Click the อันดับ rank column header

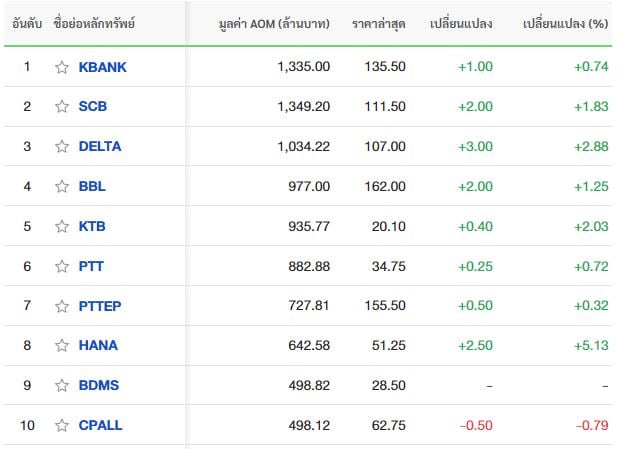click(27, 24)
